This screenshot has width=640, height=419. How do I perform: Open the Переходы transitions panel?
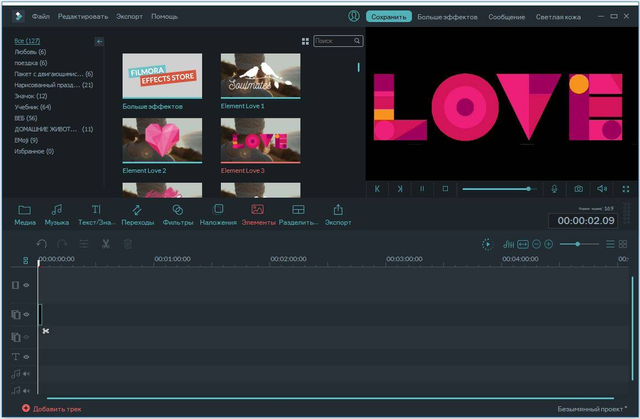click(138, 215)
